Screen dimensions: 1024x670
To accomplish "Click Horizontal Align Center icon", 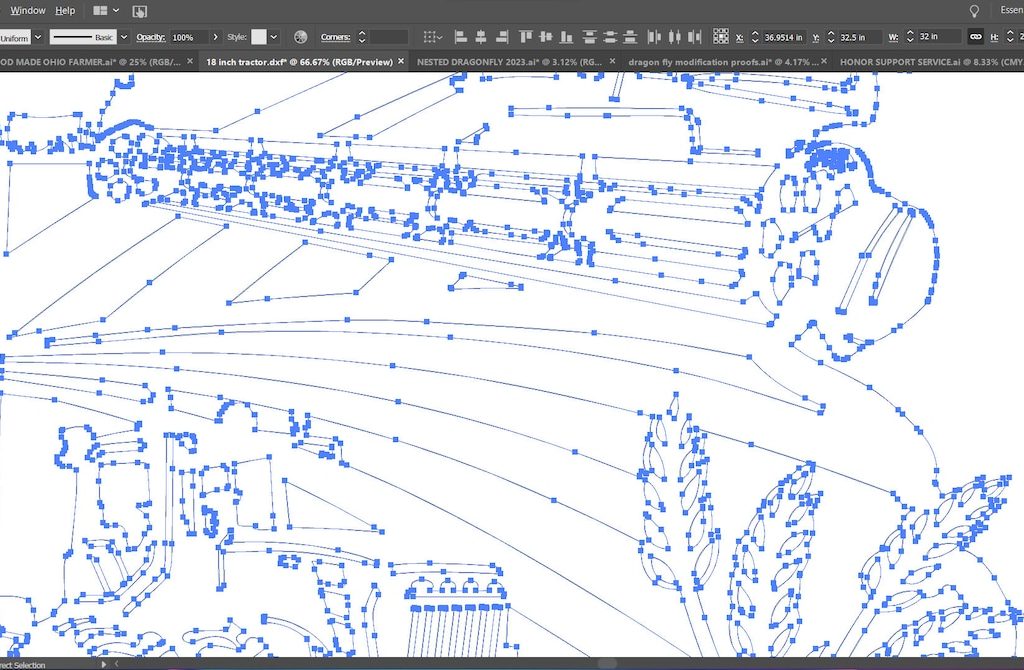I will tap(480, 37).
